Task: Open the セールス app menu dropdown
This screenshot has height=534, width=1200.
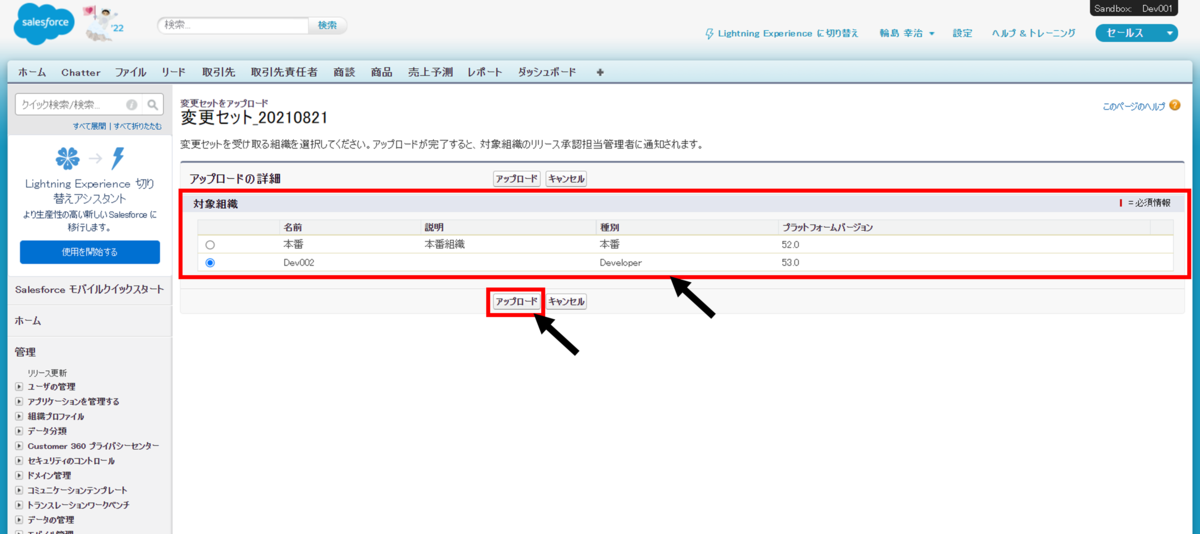Action: point(1137,33)
